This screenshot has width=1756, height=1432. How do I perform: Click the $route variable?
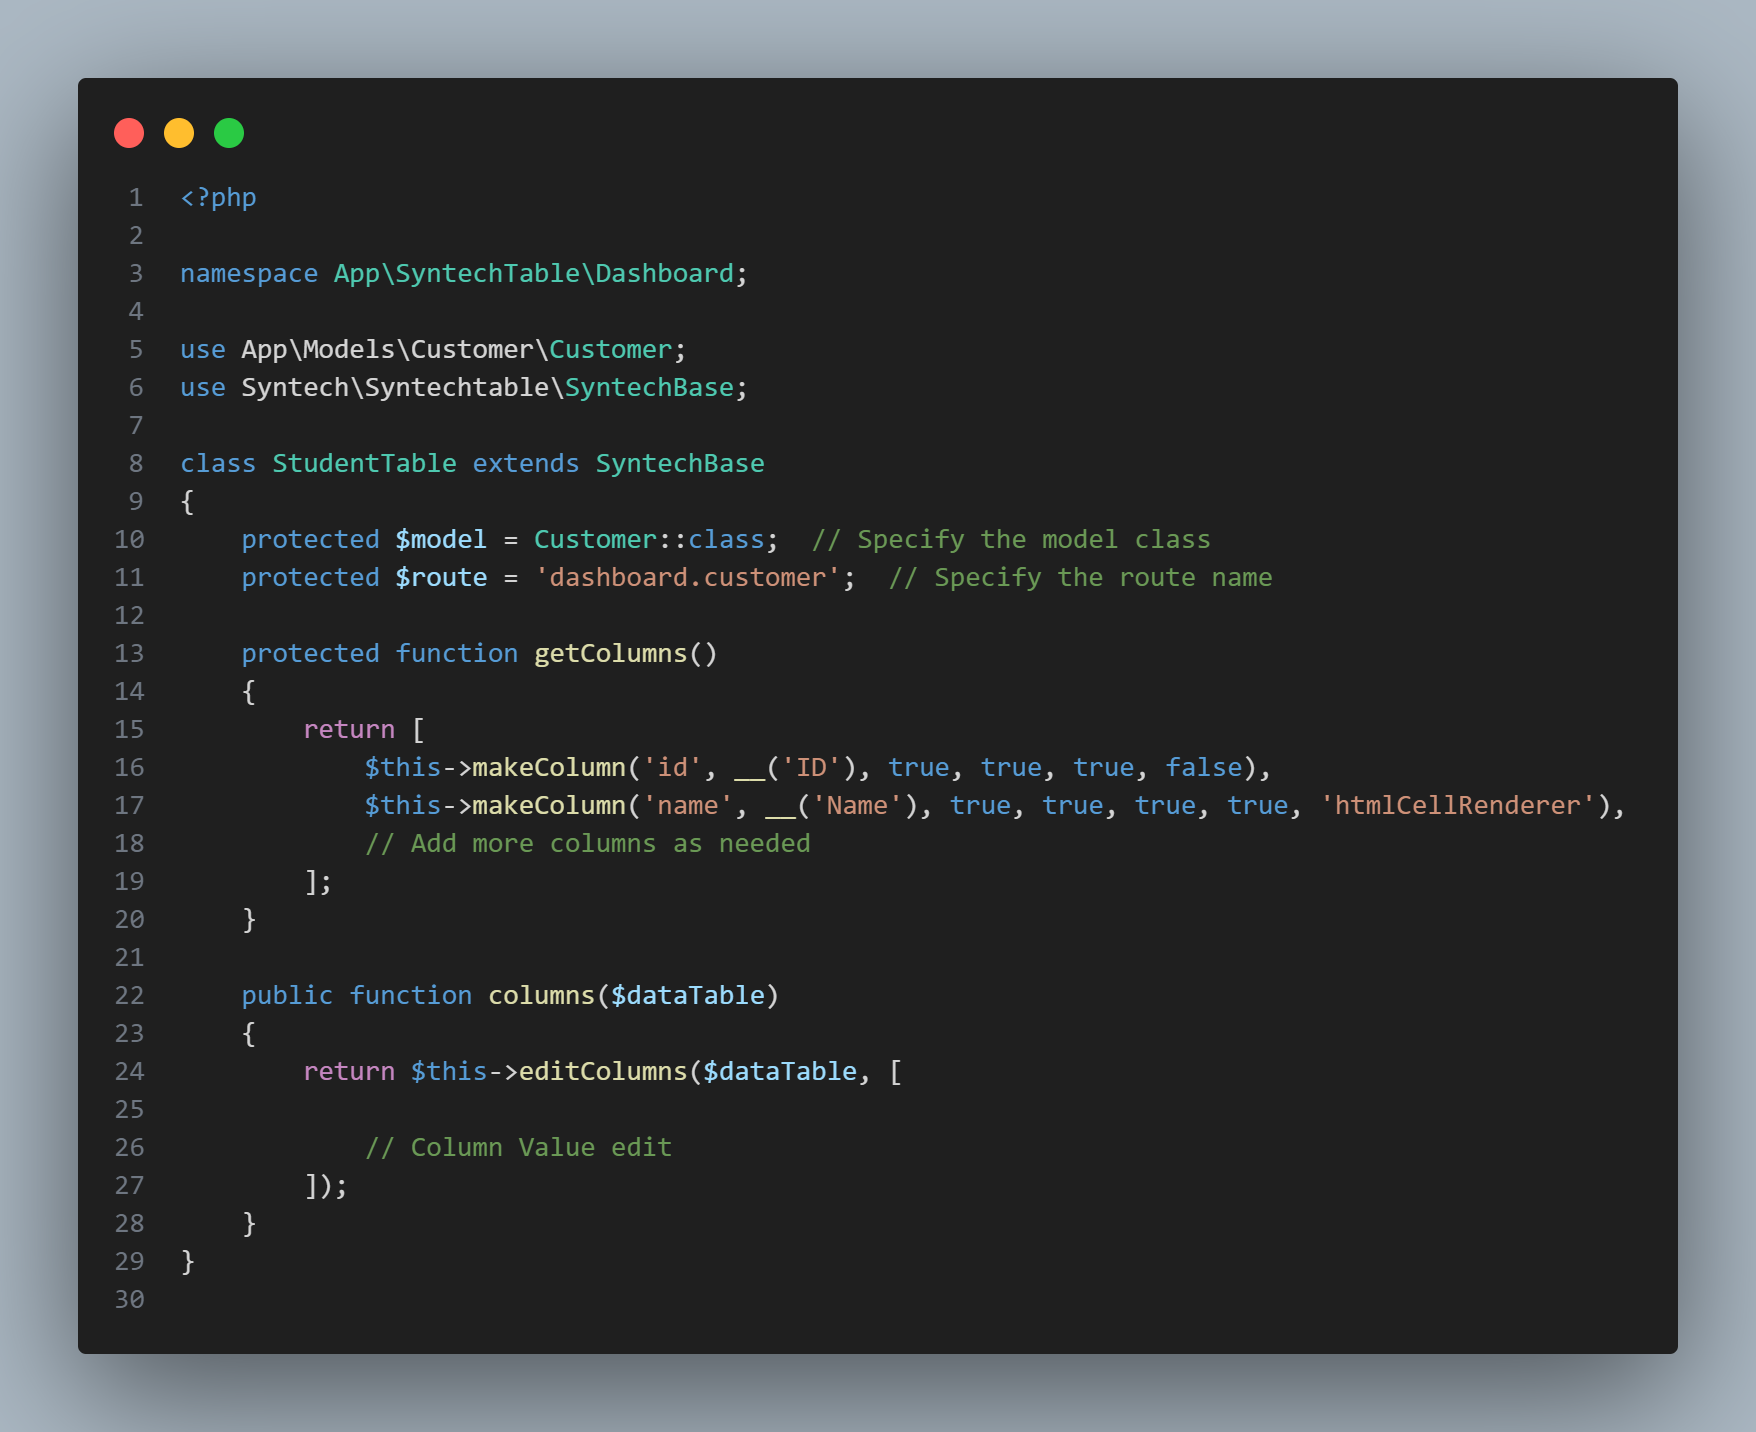(x=440, y=578)
